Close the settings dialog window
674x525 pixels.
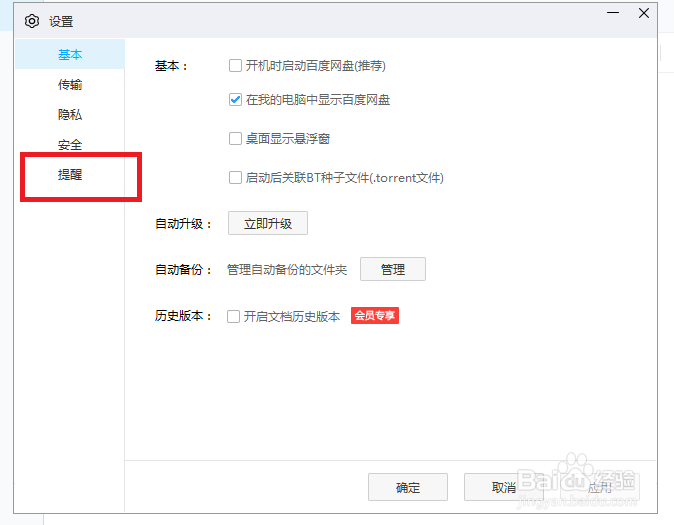click(644, 13)
